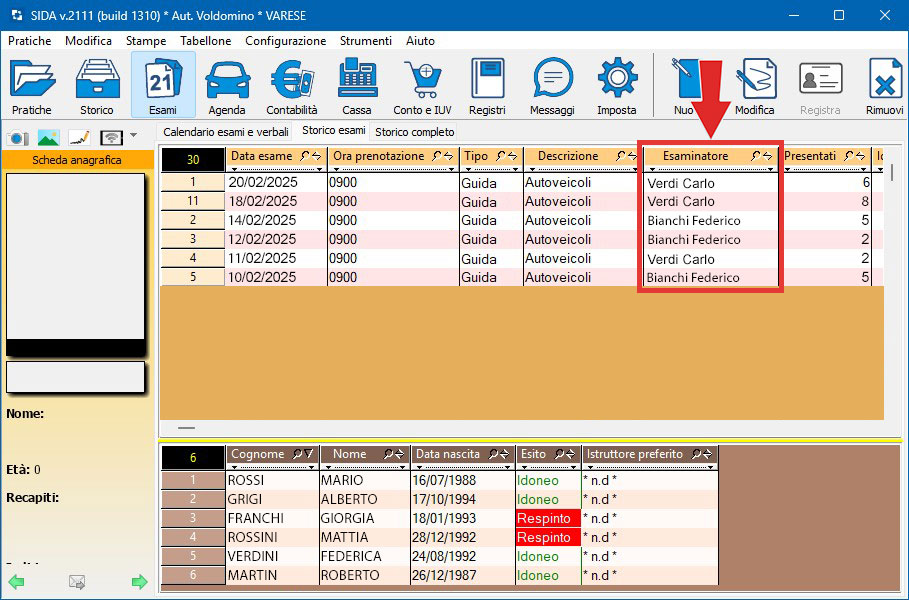This screenshot has width=909, height=600.
Task: Open the Agenda car icon
Action: tap(227, 85)
